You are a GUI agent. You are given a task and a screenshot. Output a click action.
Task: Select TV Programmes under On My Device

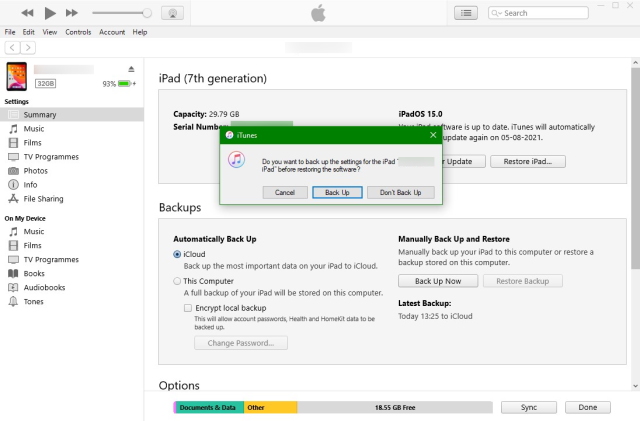click(72, 260)
